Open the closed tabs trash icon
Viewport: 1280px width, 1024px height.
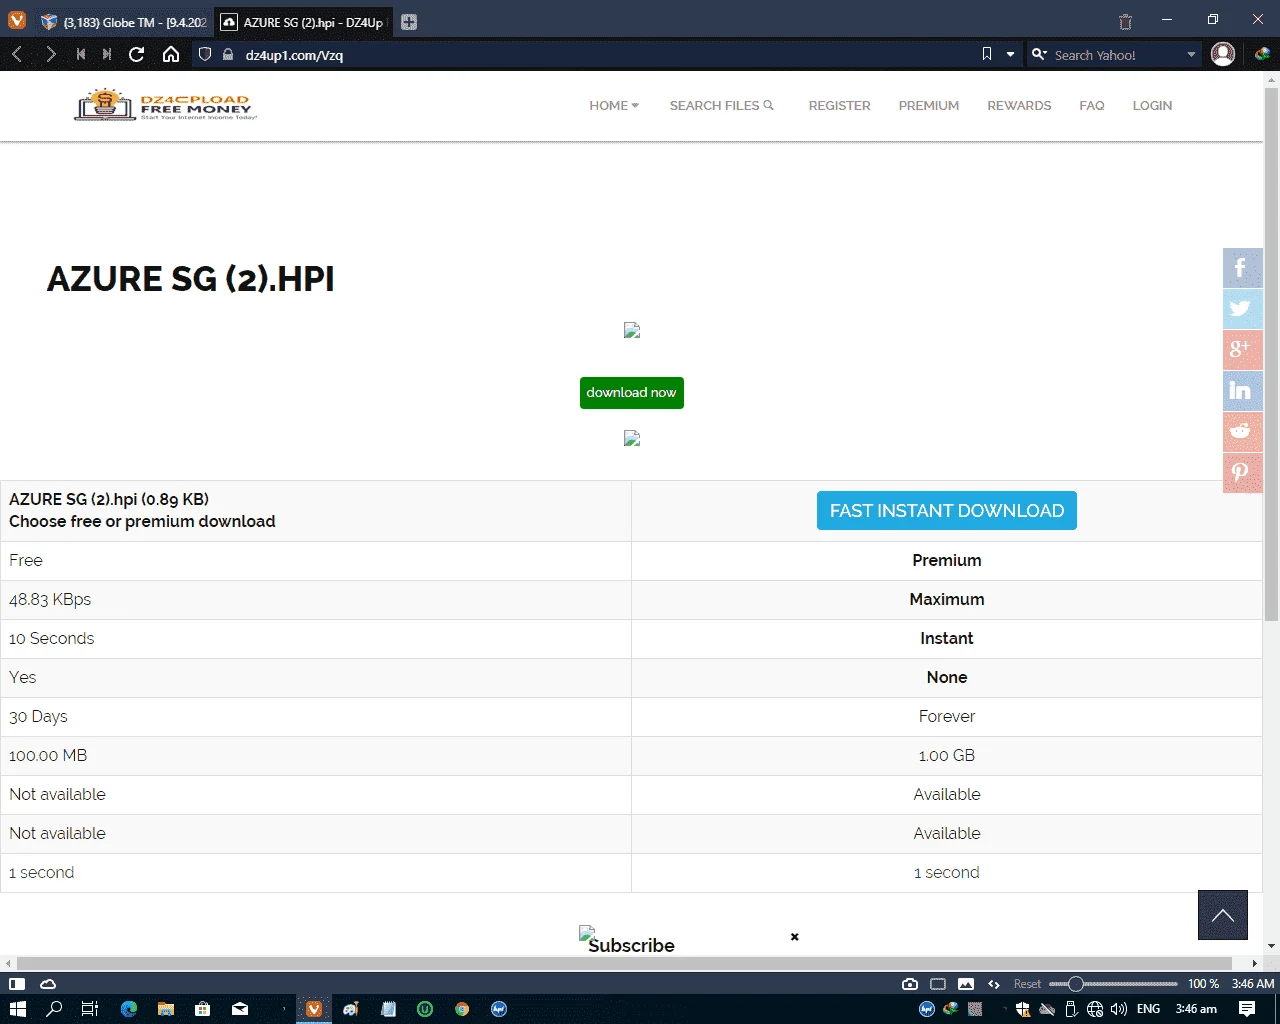click(1125, 21)
